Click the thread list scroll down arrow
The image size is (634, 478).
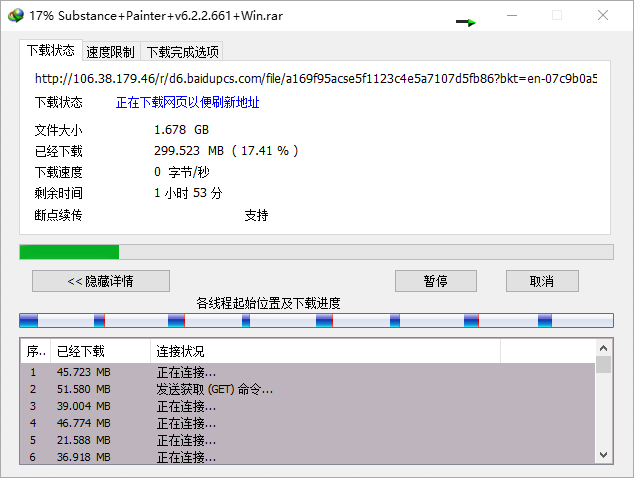click(604, 455)
